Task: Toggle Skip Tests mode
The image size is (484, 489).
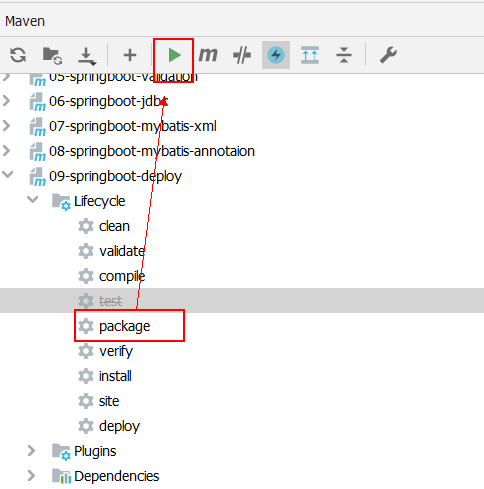Action: click(x=276, y=55)
